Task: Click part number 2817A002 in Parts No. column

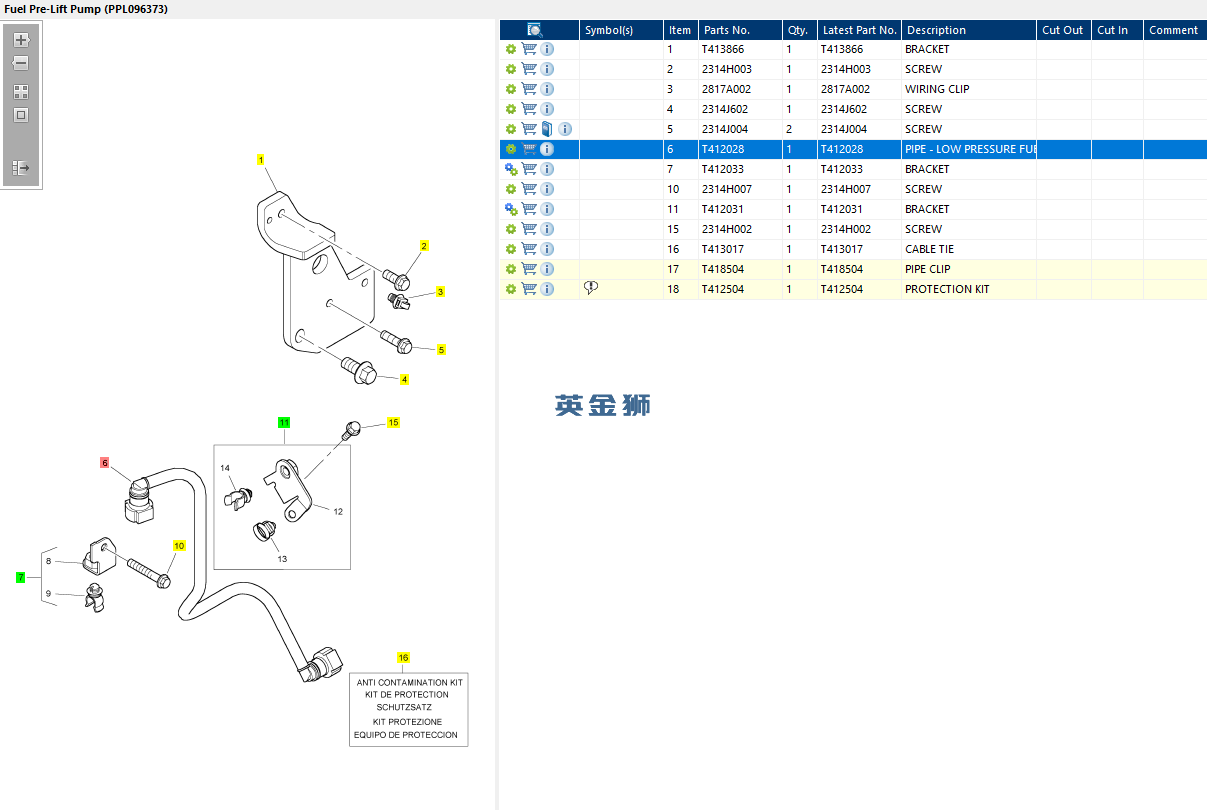Action: [726, 89]
